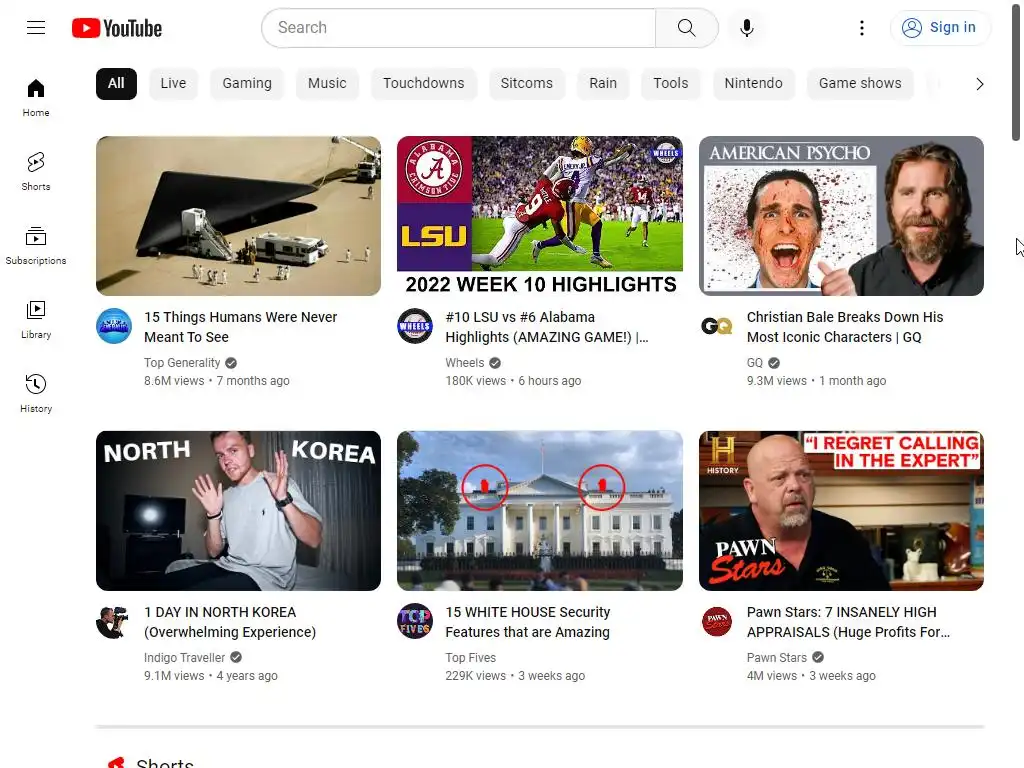
Task: Open the White House security thumbnail
Action: click(x=540, y=511)
